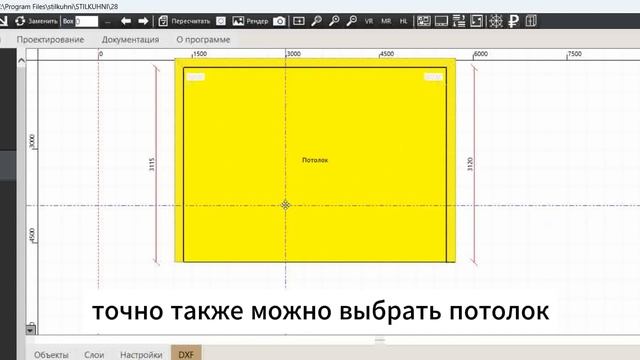
Task: Click the fit-to-view frame icon
Action: pyautogui.click(x=299, y=21)
